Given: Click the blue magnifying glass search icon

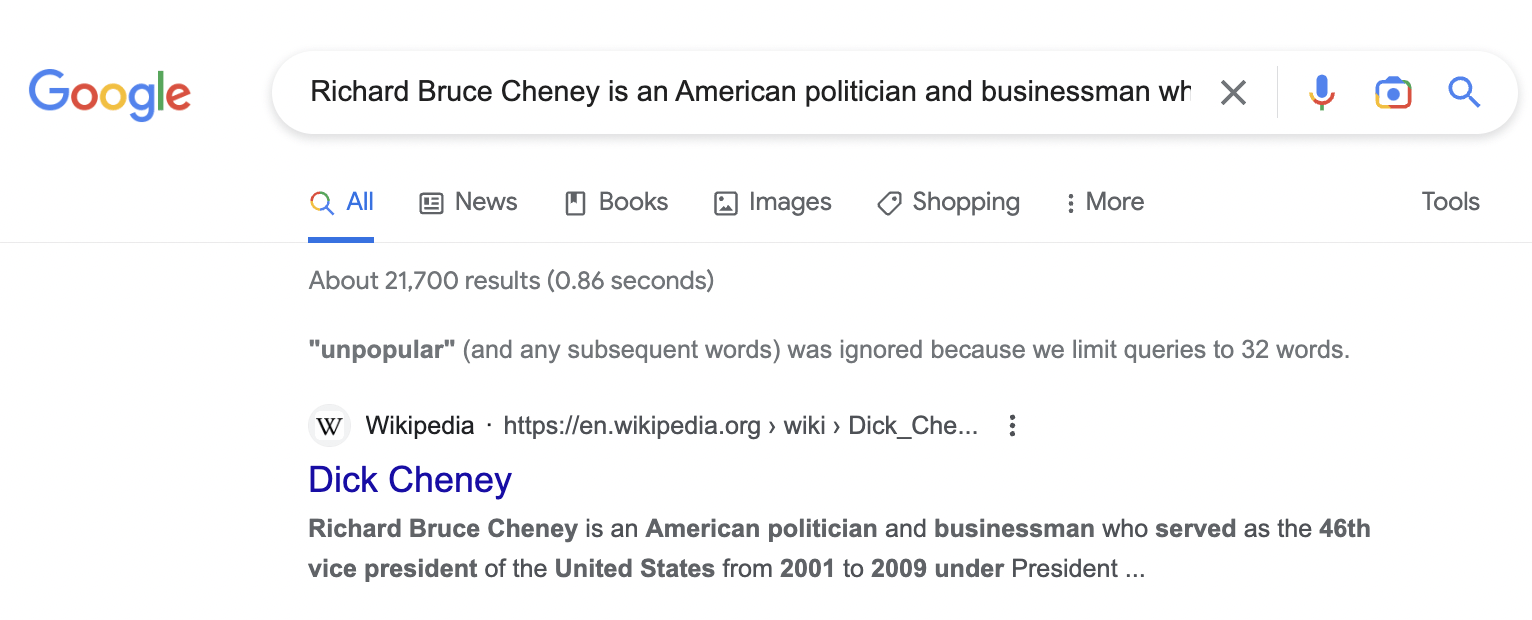Looking at the screenshot, I should click(x=1464, y=93).
